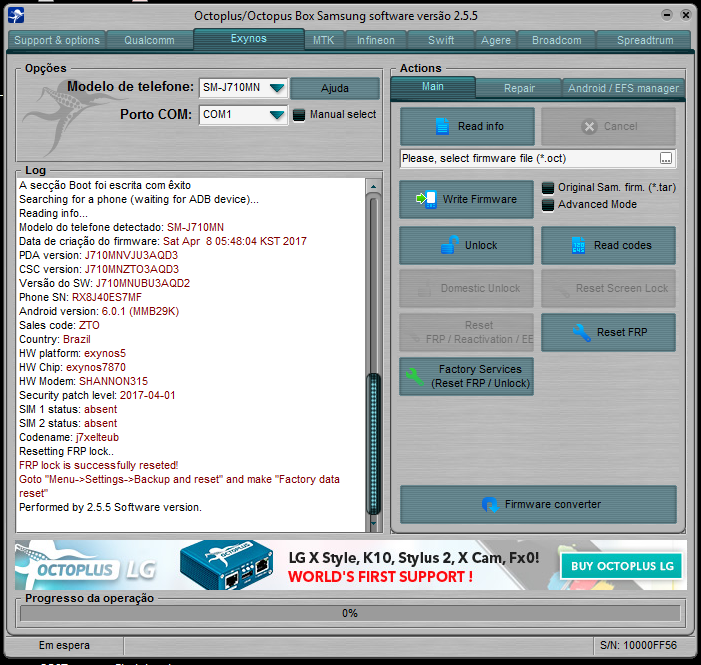This screenshot has height=665, width=701.
Task: Click the blue Unlock padlock icon
Action: (449, 245)
